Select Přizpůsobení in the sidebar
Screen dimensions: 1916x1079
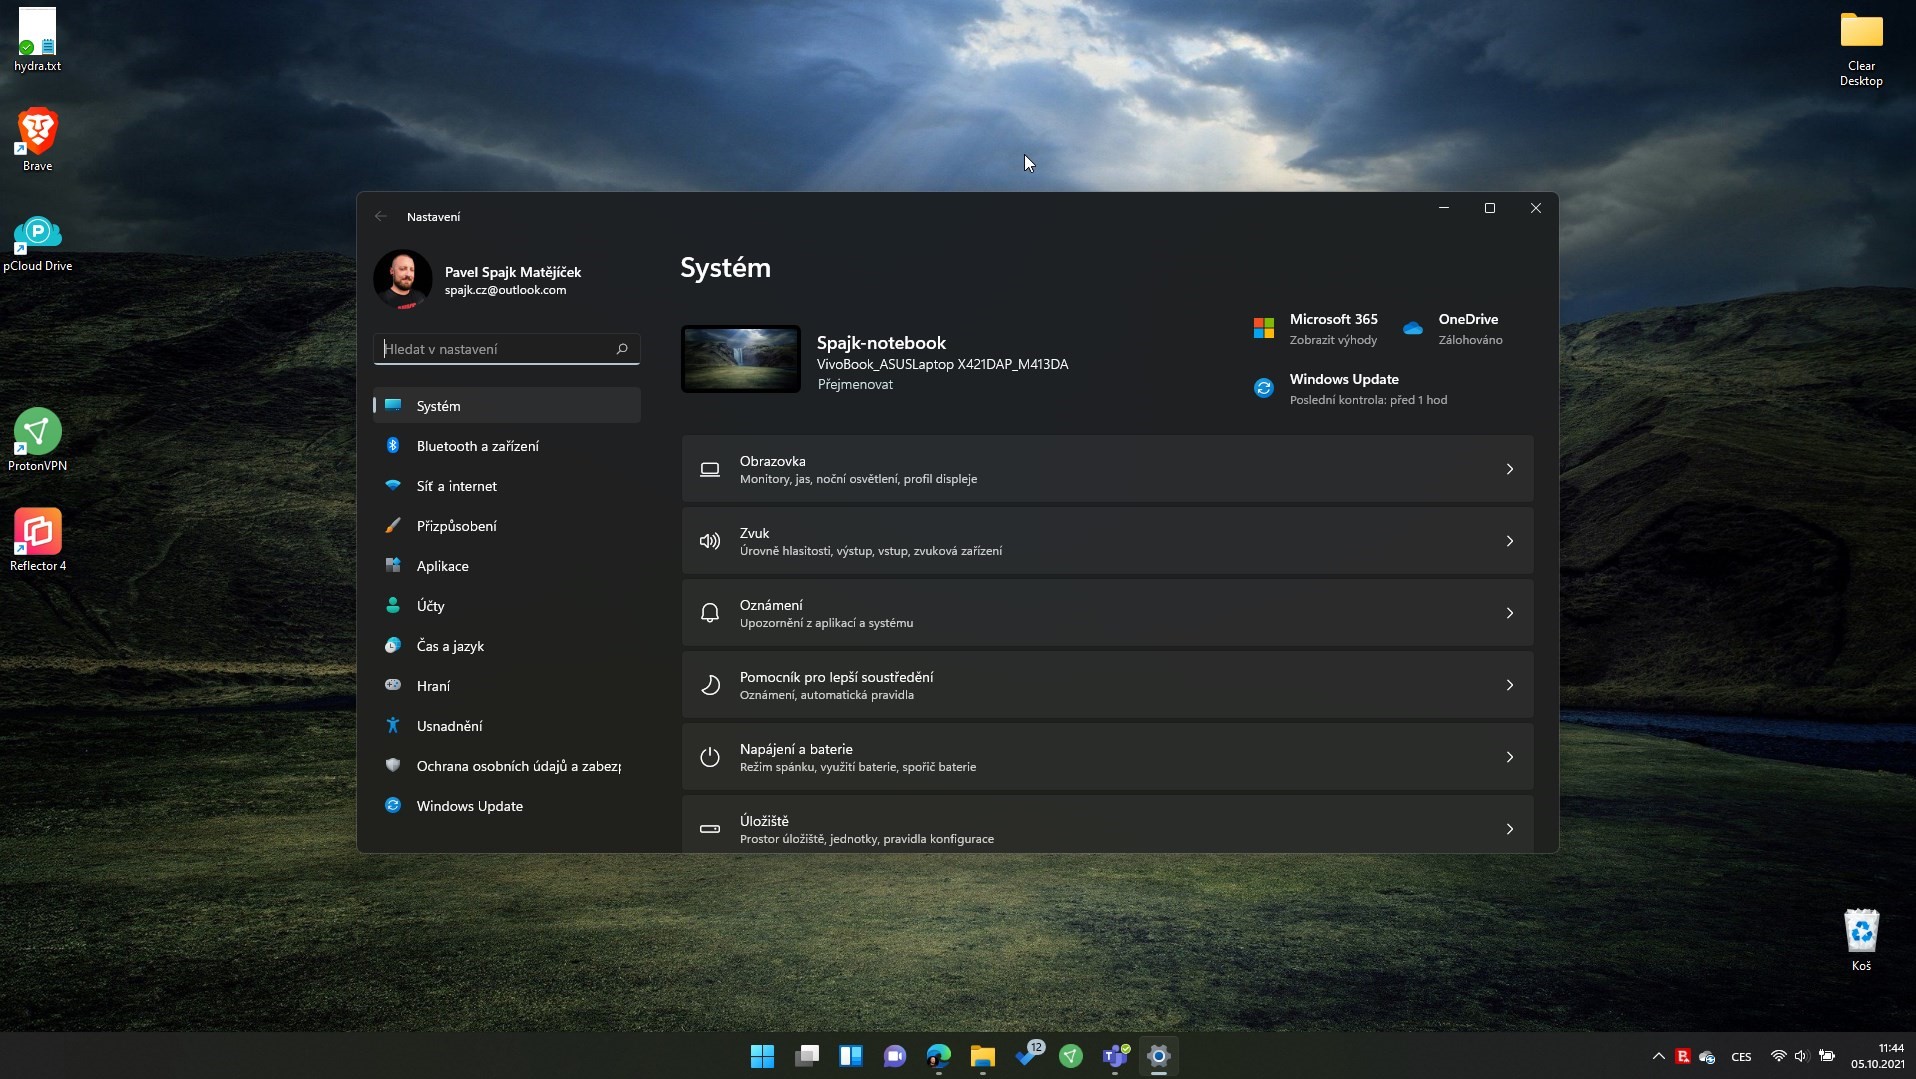[x=506, y=525]
